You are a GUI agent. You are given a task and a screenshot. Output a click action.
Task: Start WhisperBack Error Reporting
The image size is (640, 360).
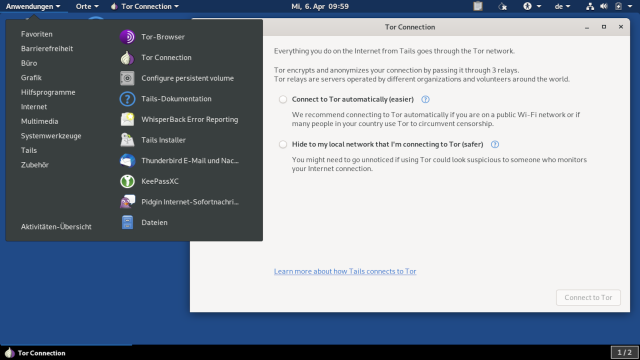pyautogui.click(x=180, y=119)
